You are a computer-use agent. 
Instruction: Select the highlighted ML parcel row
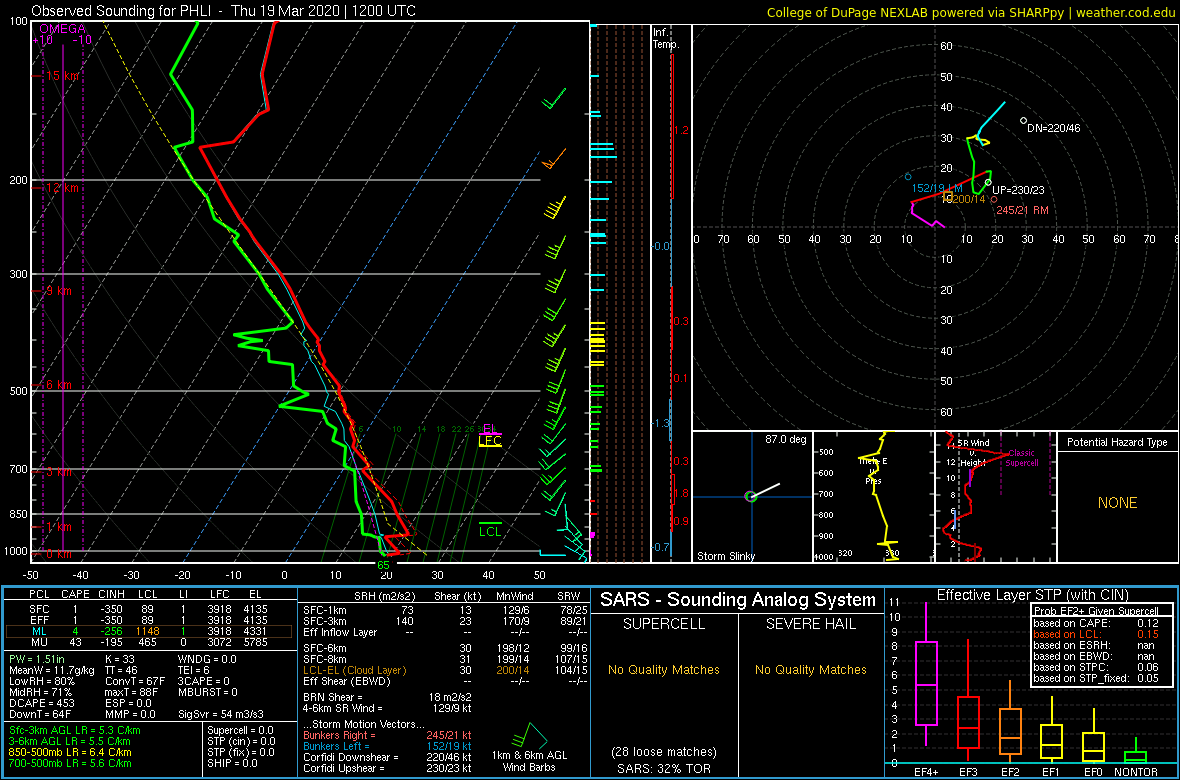pyautogui.click(x=151, y=631)
